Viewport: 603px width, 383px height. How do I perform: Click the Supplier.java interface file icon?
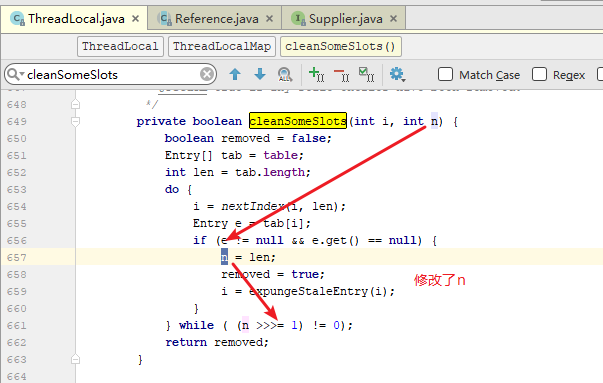pos(298,18)
